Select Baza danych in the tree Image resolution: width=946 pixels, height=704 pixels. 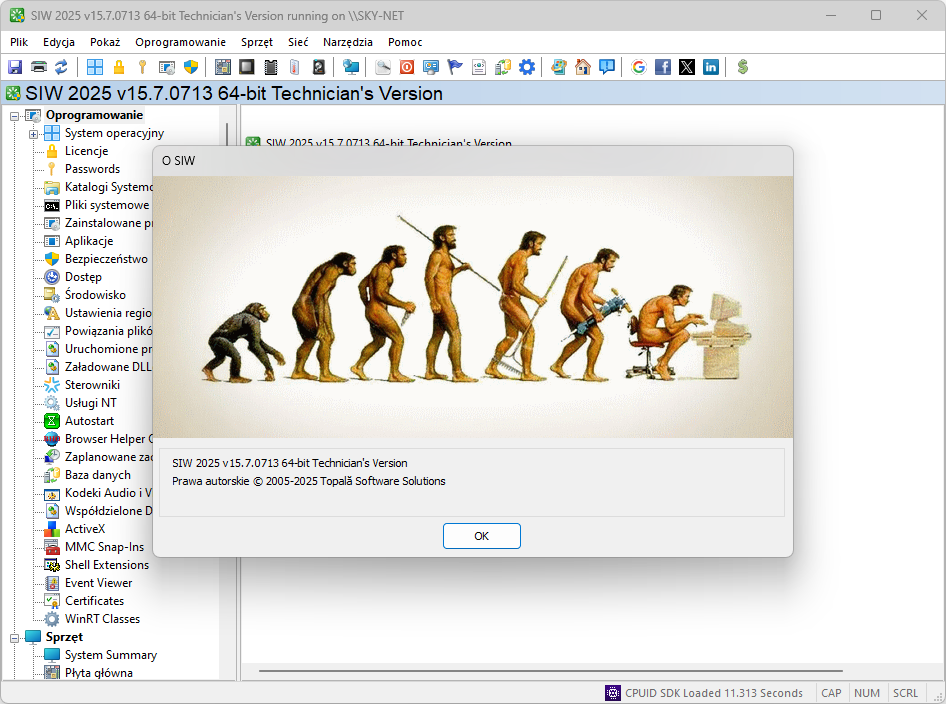(x=98, y=475)
